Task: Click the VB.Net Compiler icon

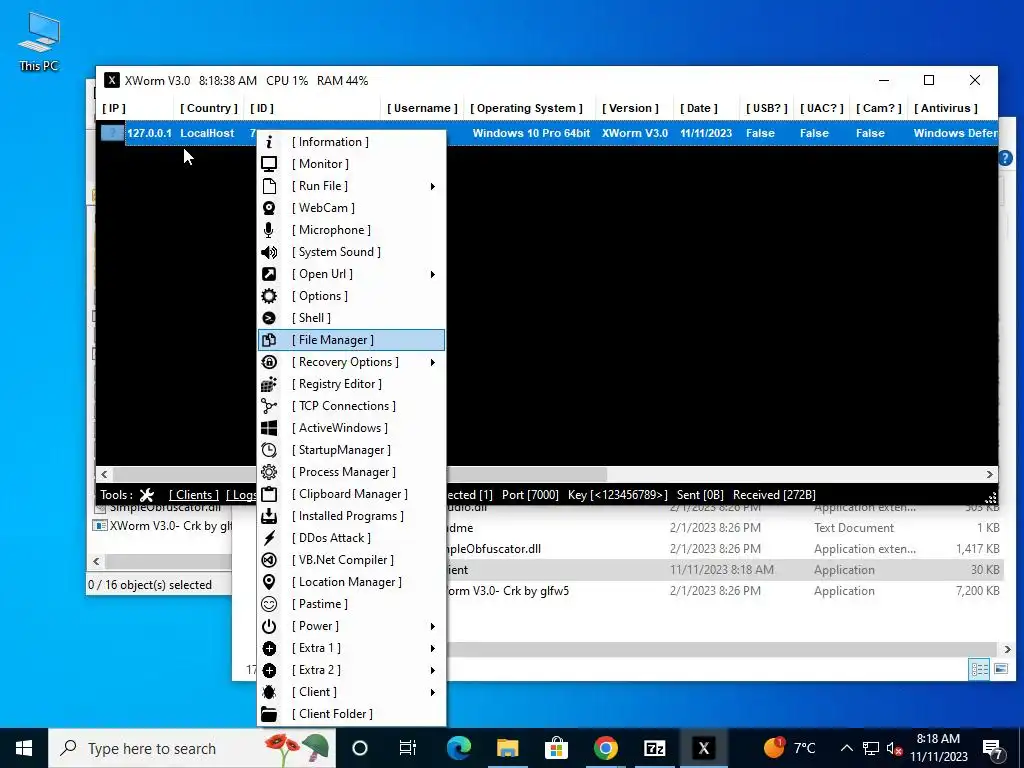Action: point(269,560)
